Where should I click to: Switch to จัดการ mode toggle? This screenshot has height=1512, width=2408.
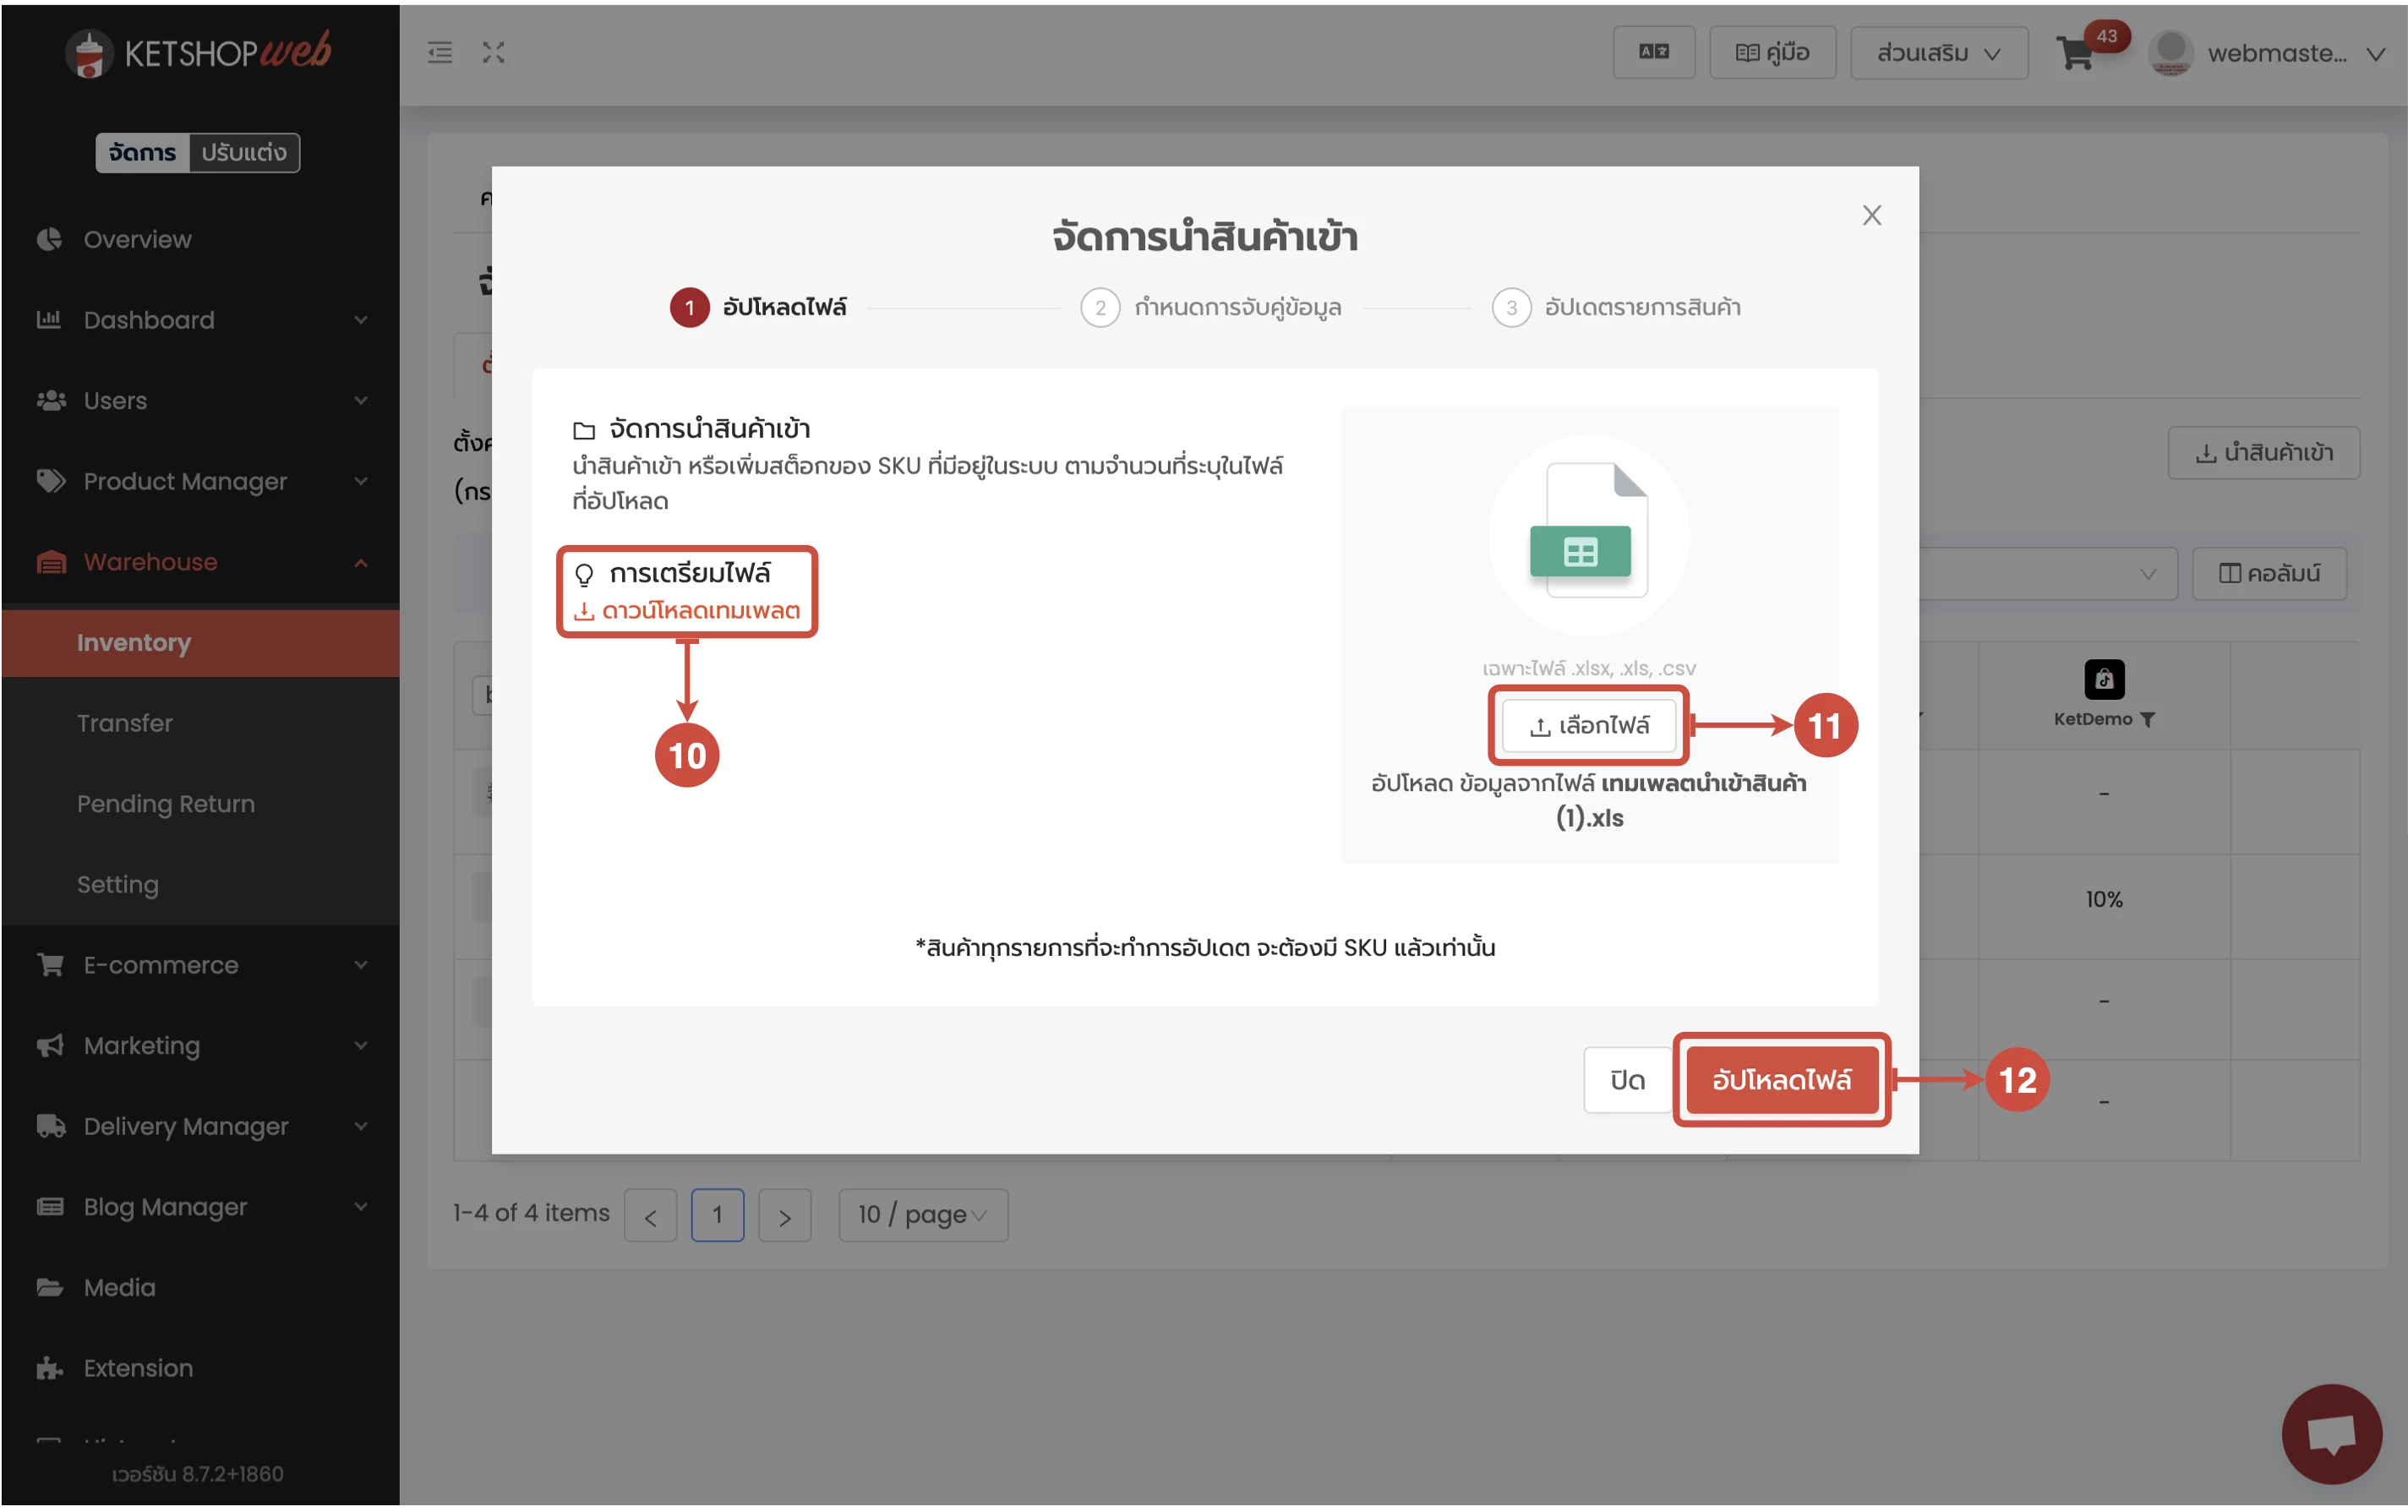pyautogui.click(x=142, y=153)
